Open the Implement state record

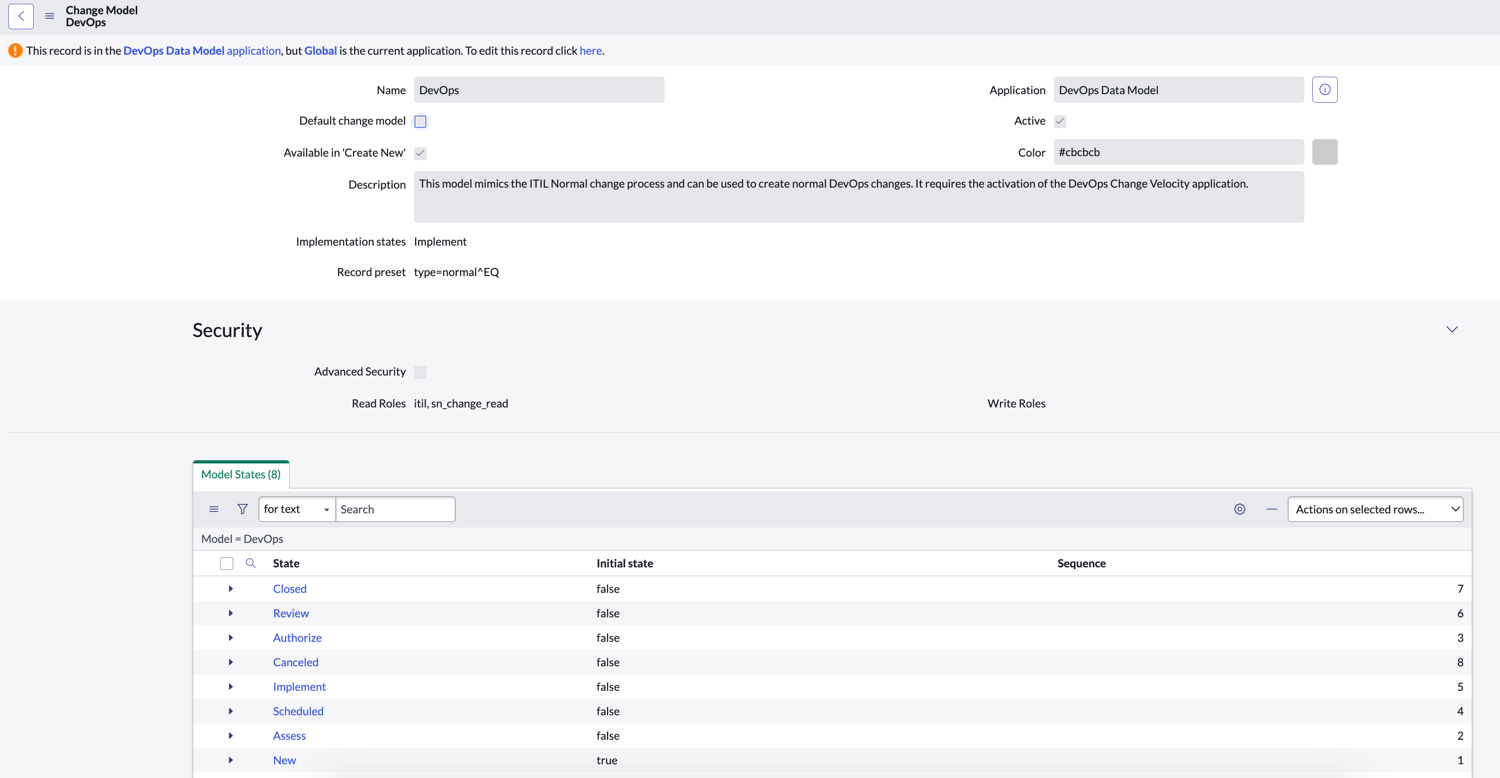point(299,687)
